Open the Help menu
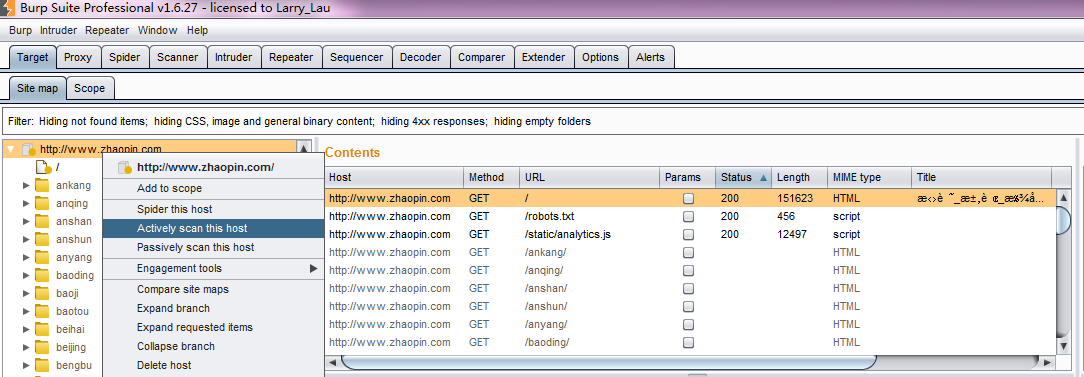Viewport: 1084px width, 377px height. click(197, 30)
